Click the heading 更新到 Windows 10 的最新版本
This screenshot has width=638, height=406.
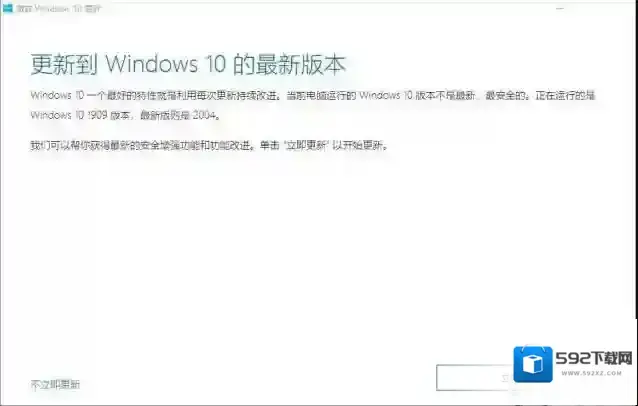click(188, 64)
